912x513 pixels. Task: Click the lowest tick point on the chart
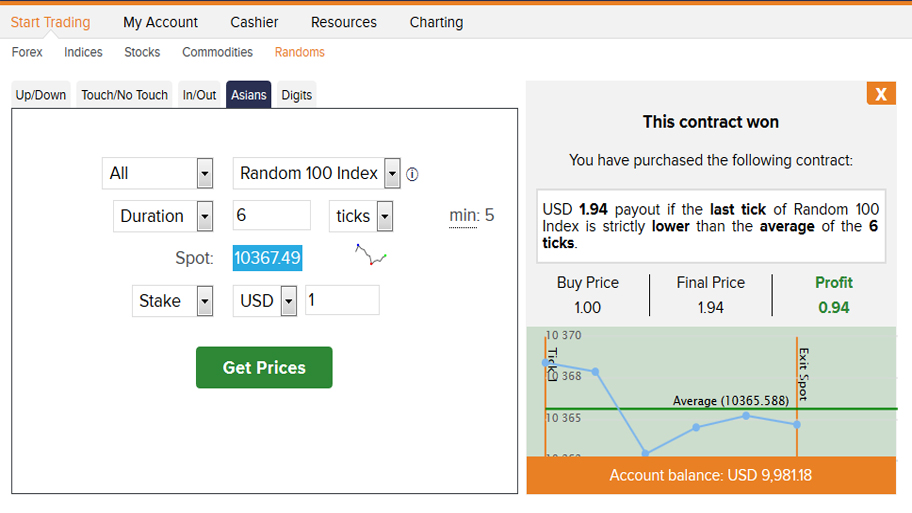[x=645, y=453]
